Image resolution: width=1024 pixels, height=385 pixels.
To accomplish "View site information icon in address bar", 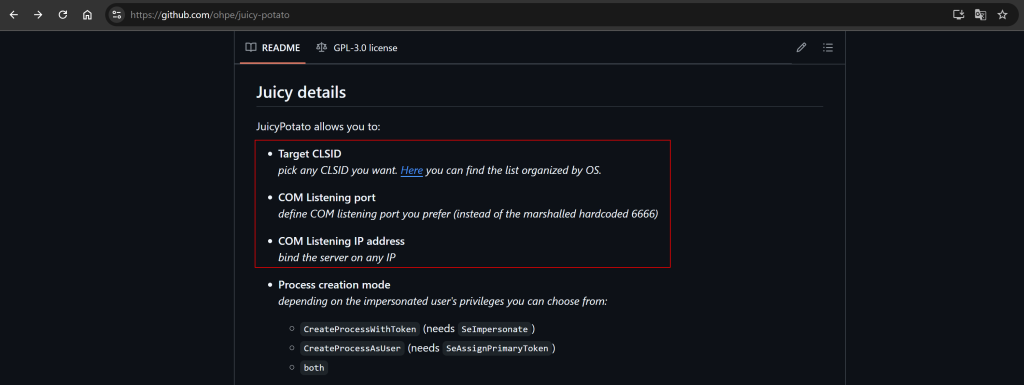I will (117, 14).
